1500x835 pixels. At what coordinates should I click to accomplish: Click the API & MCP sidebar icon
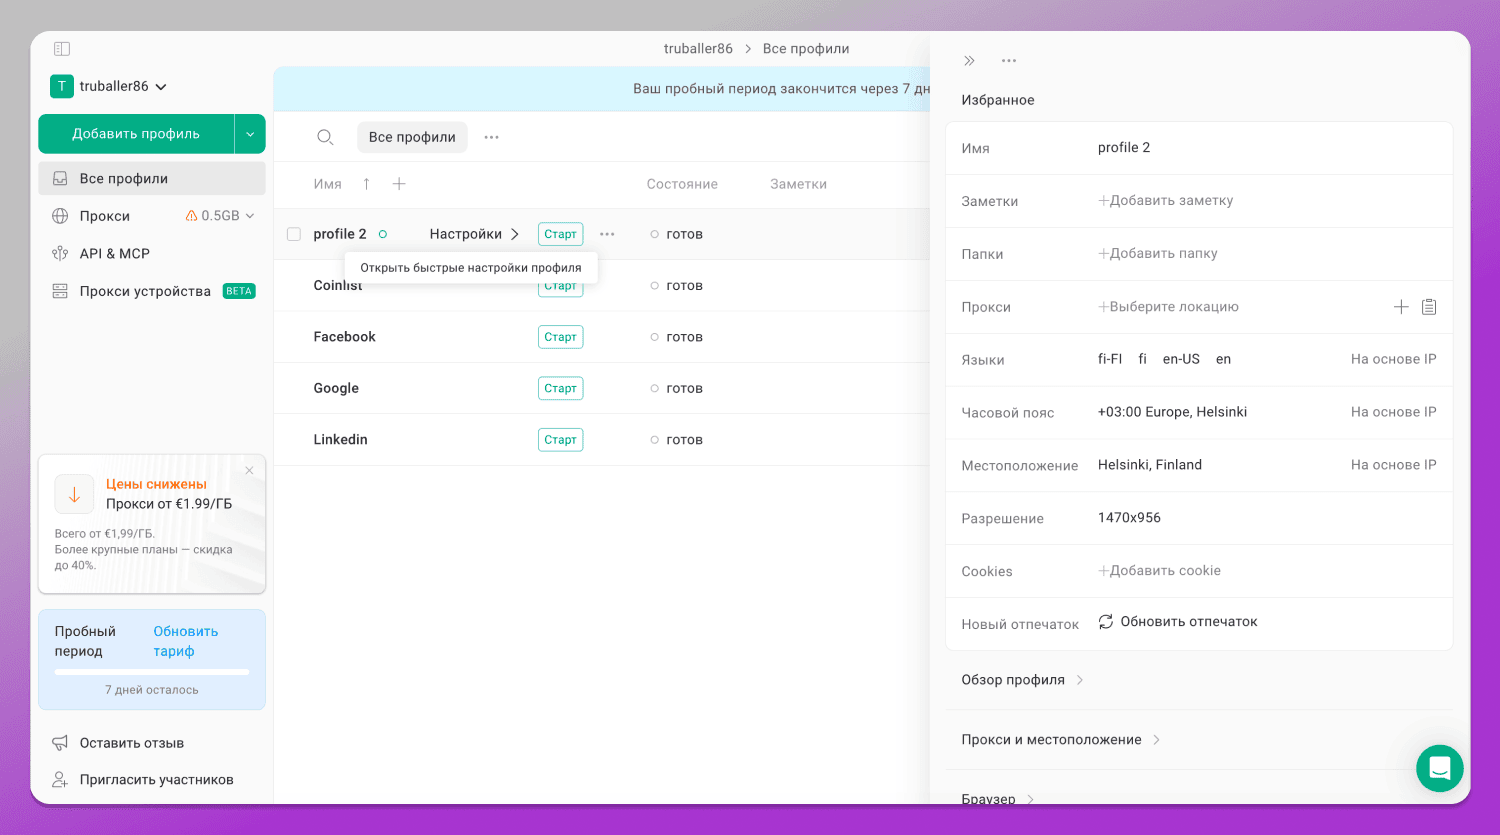pos(60,254)
